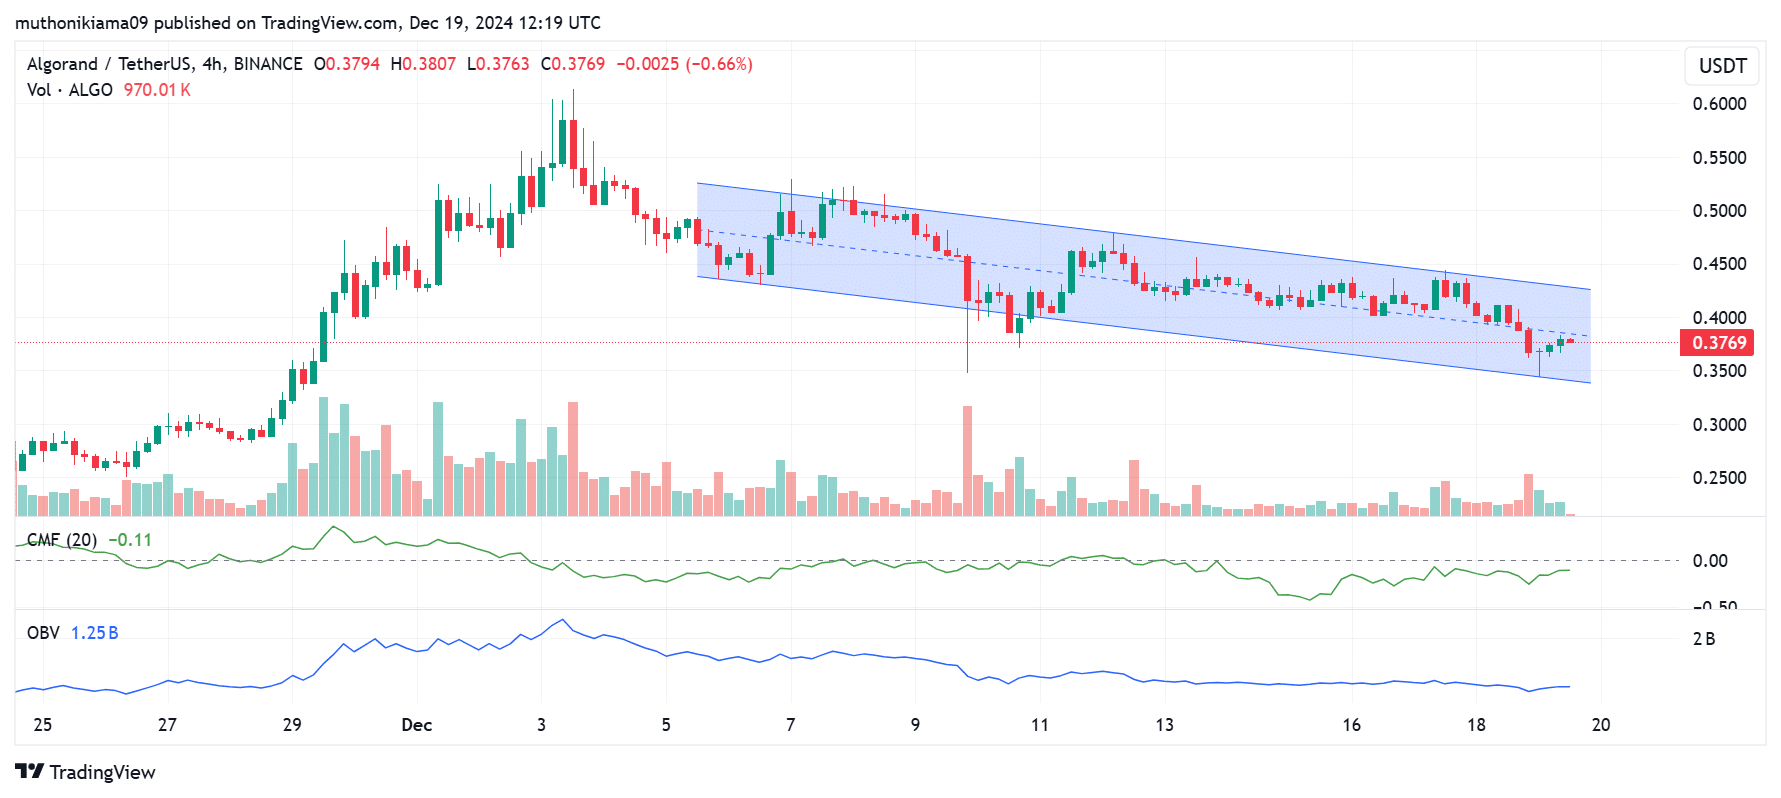The height and width of the screenshot is (798, 1781).
Task: Click the USDT currency label
Action: pyautogui.click(x=1722, y=66)
